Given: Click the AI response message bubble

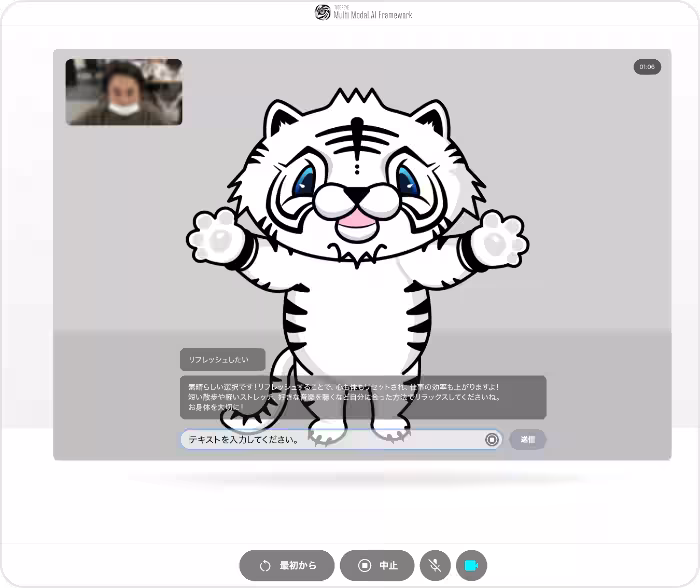Looking at the screenshot, I should coord(363,397).
